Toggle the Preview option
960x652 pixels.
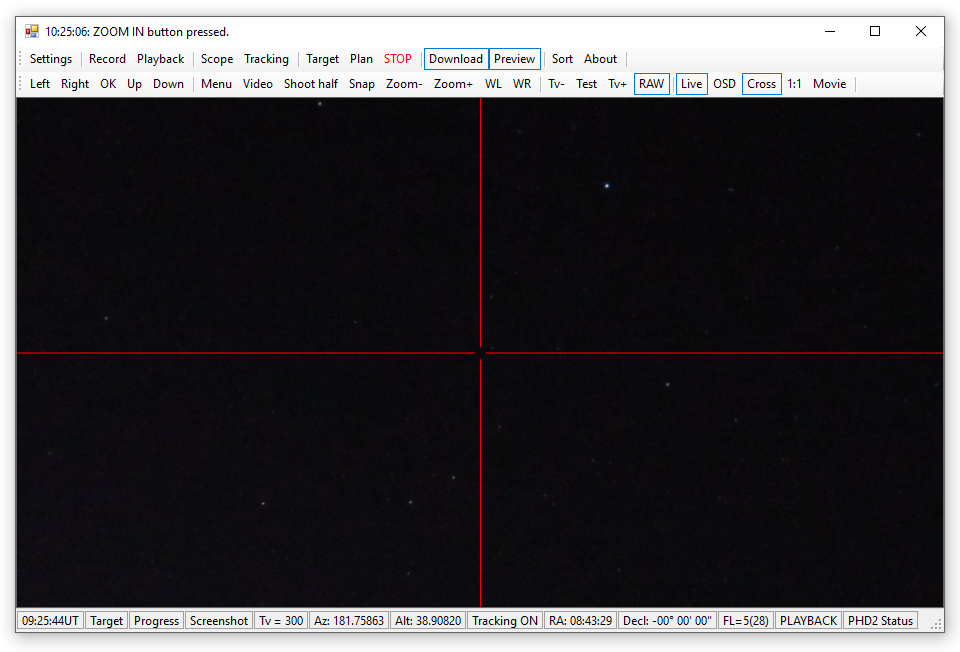point(514,59)
